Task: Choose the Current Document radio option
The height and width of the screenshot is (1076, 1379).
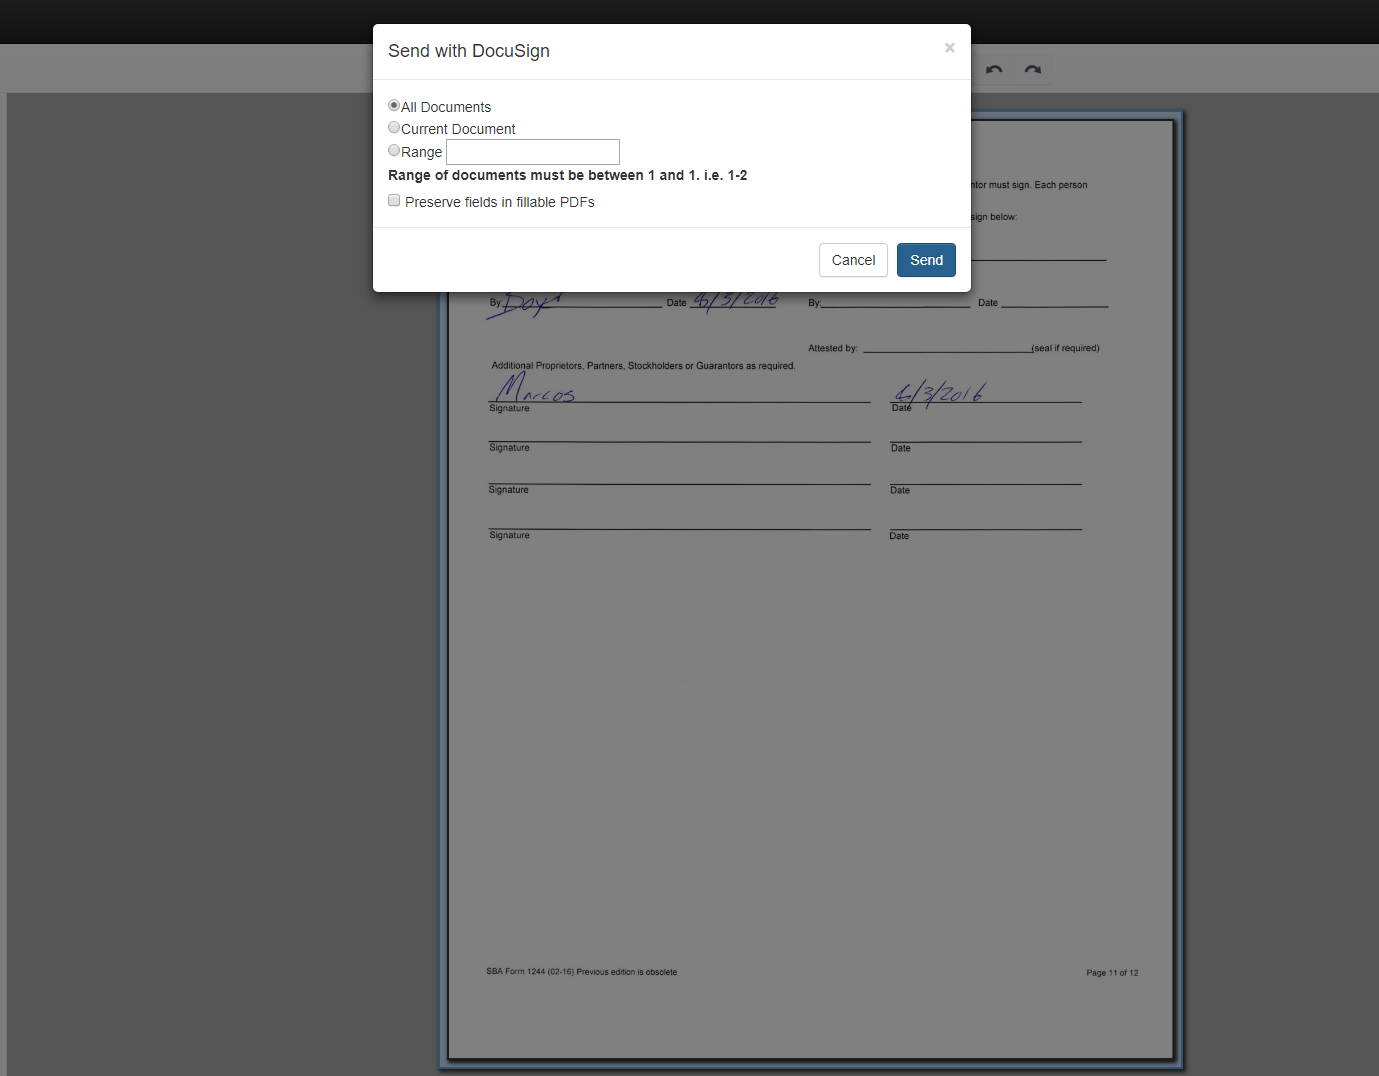Action: click(394, 127)
